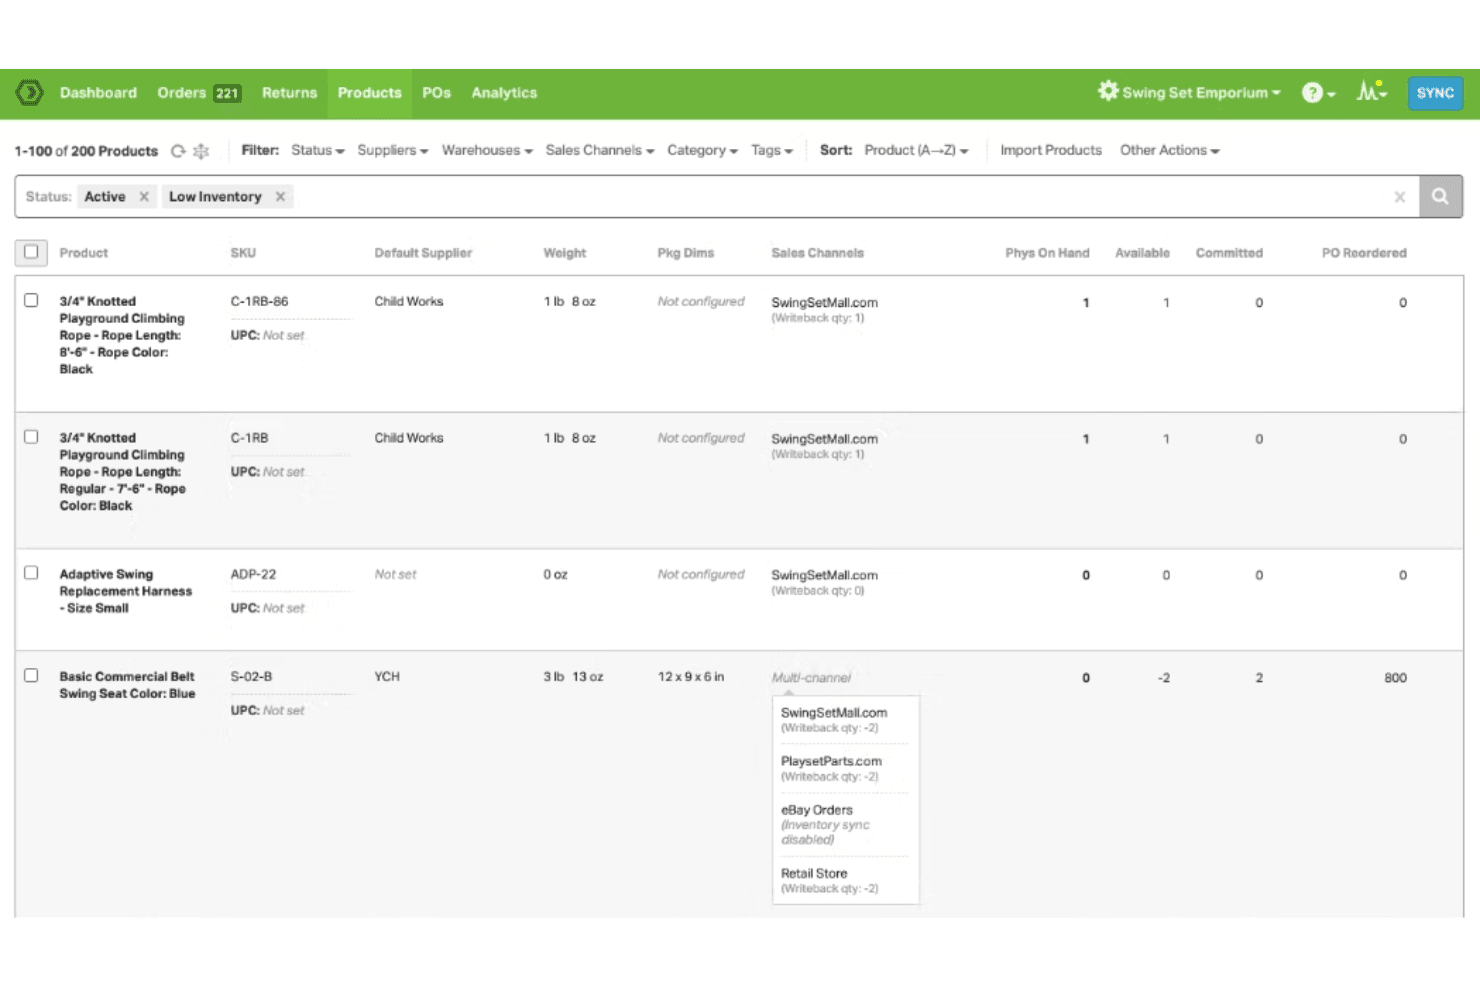Click the snowflake icon next to product count
This screenshot has height=987, width=1480.
pos(201,151)
